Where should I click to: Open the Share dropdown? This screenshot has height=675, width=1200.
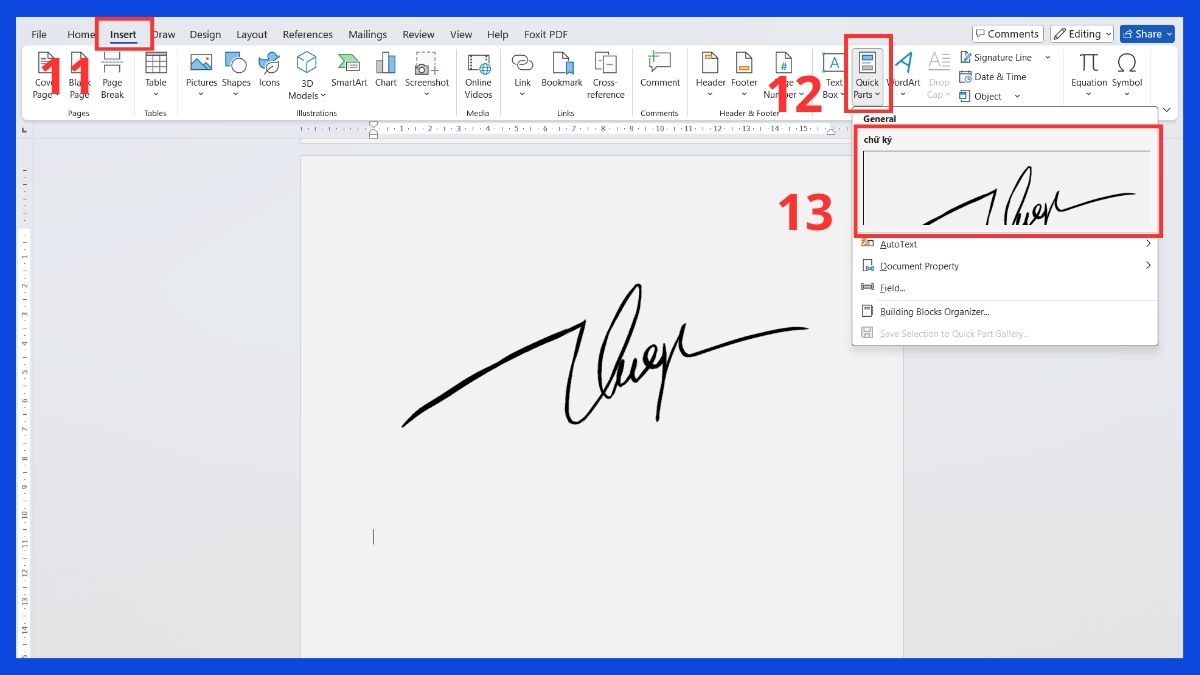coord(1147,34)
